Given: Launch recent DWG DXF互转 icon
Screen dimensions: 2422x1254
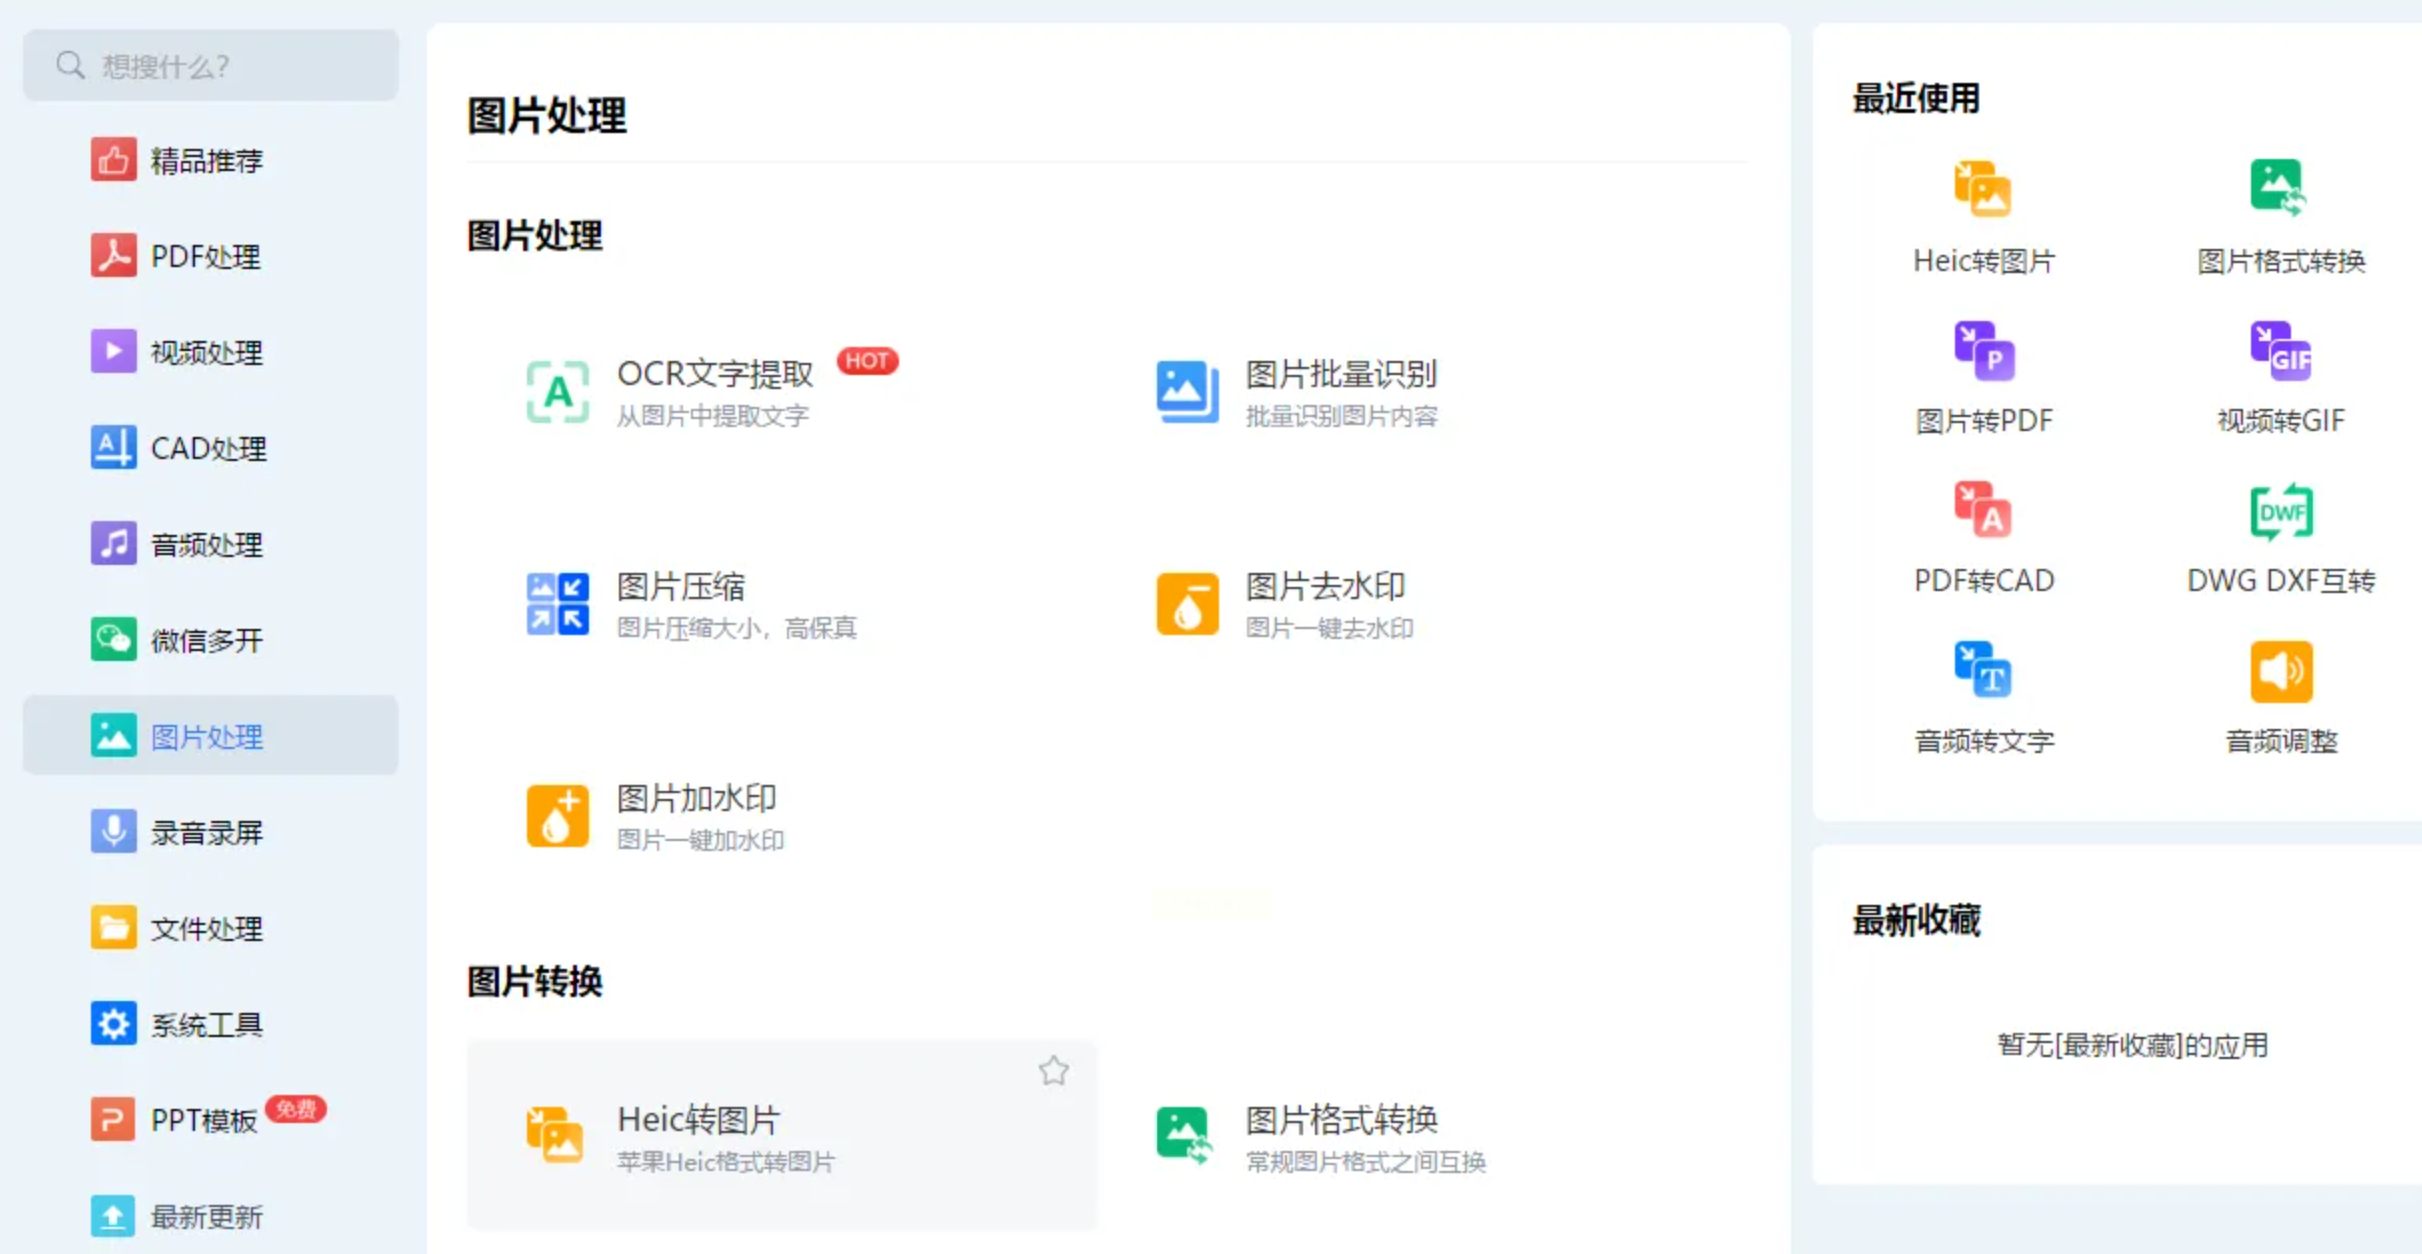Looking at the screenshot, I should tap(2280, 511).
